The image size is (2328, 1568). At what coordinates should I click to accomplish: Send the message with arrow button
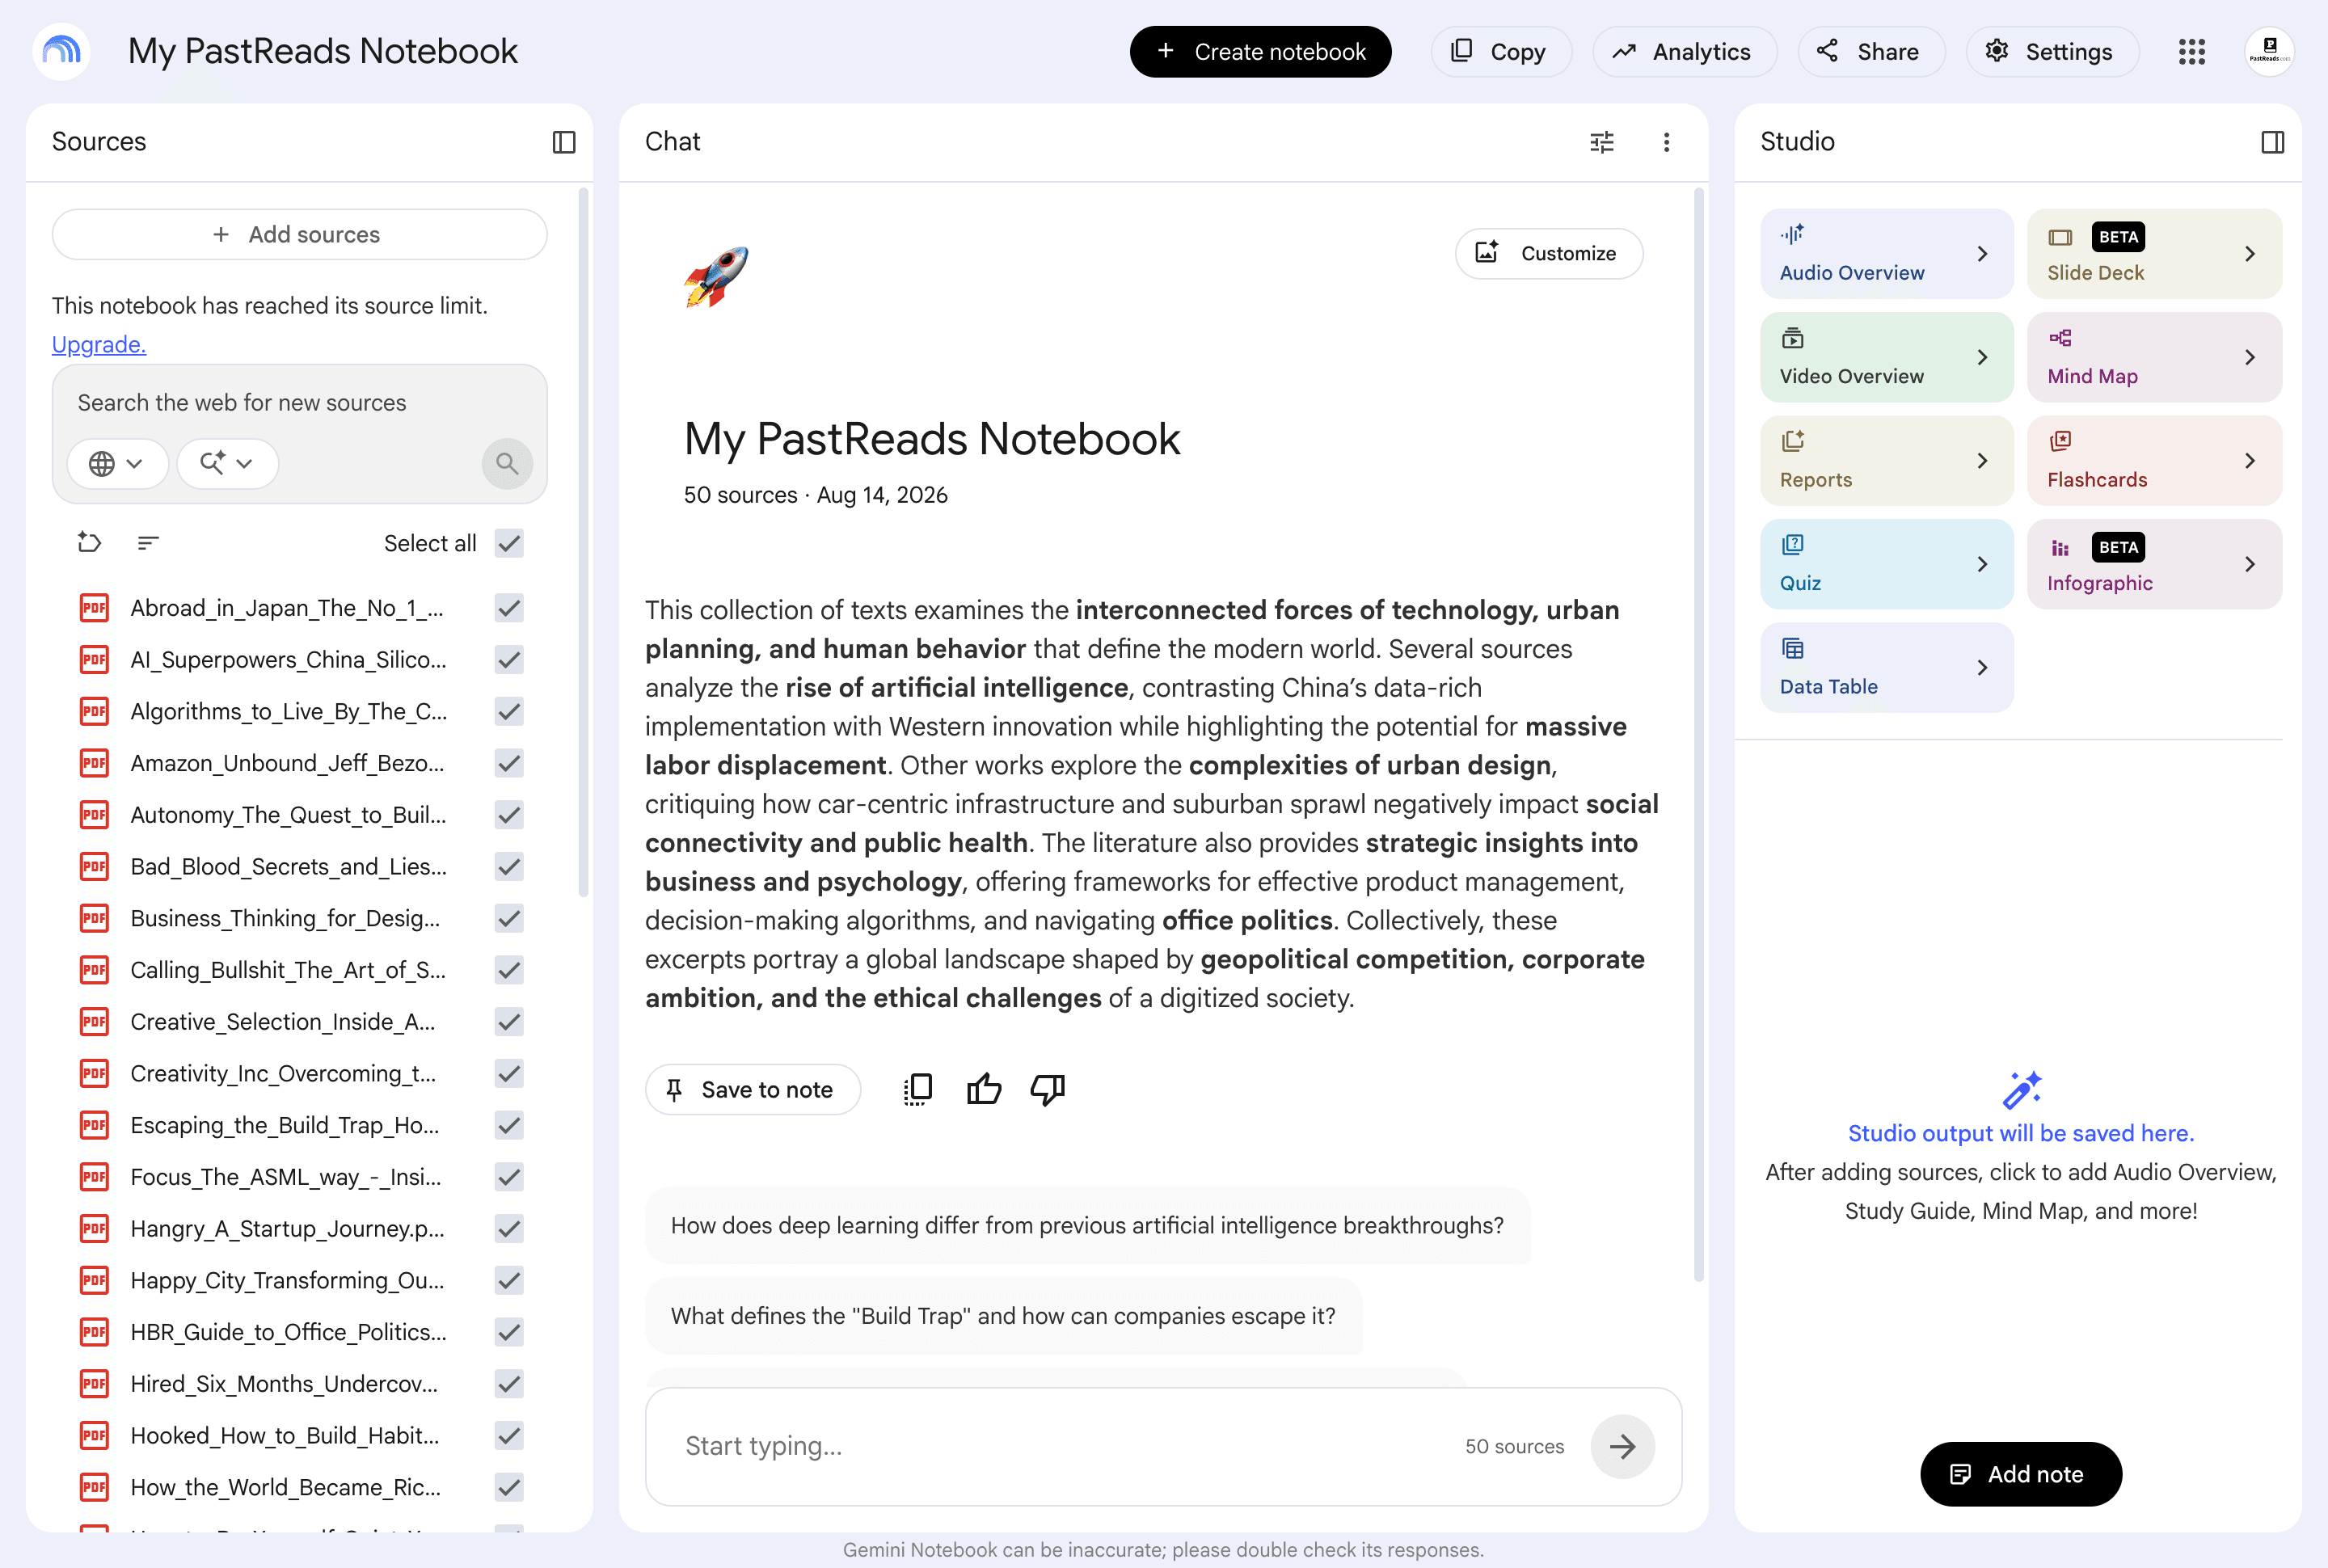1622,1446
